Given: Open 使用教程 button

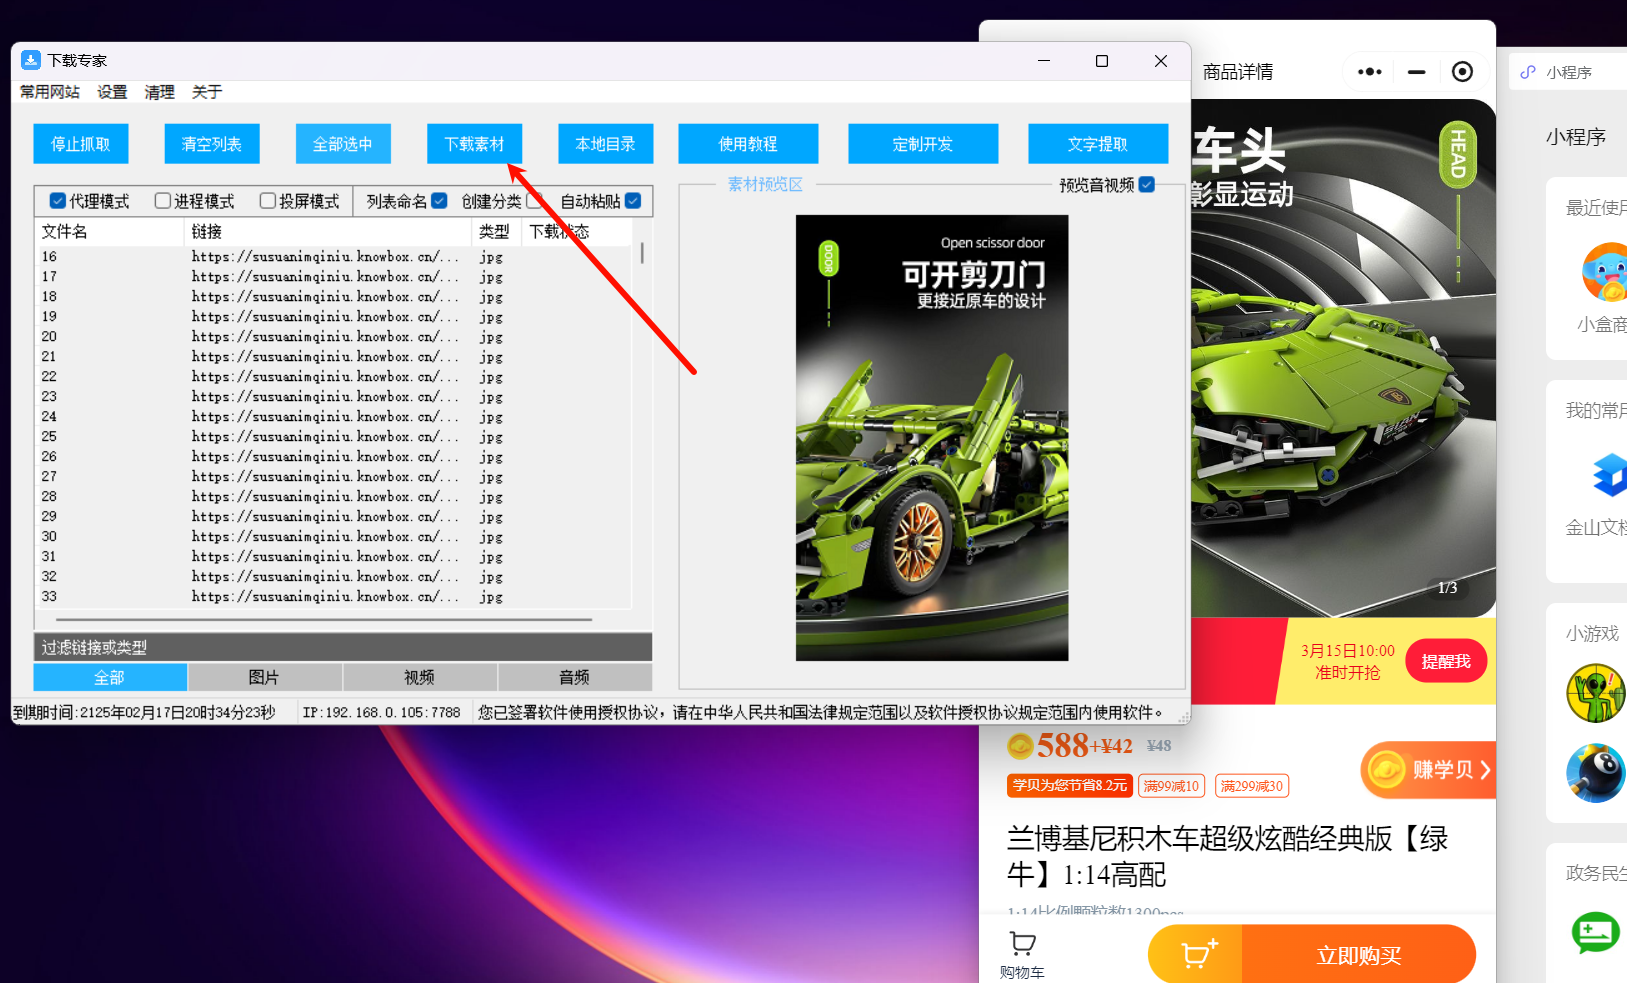Looking at the screenshot, I should [748, 144].
